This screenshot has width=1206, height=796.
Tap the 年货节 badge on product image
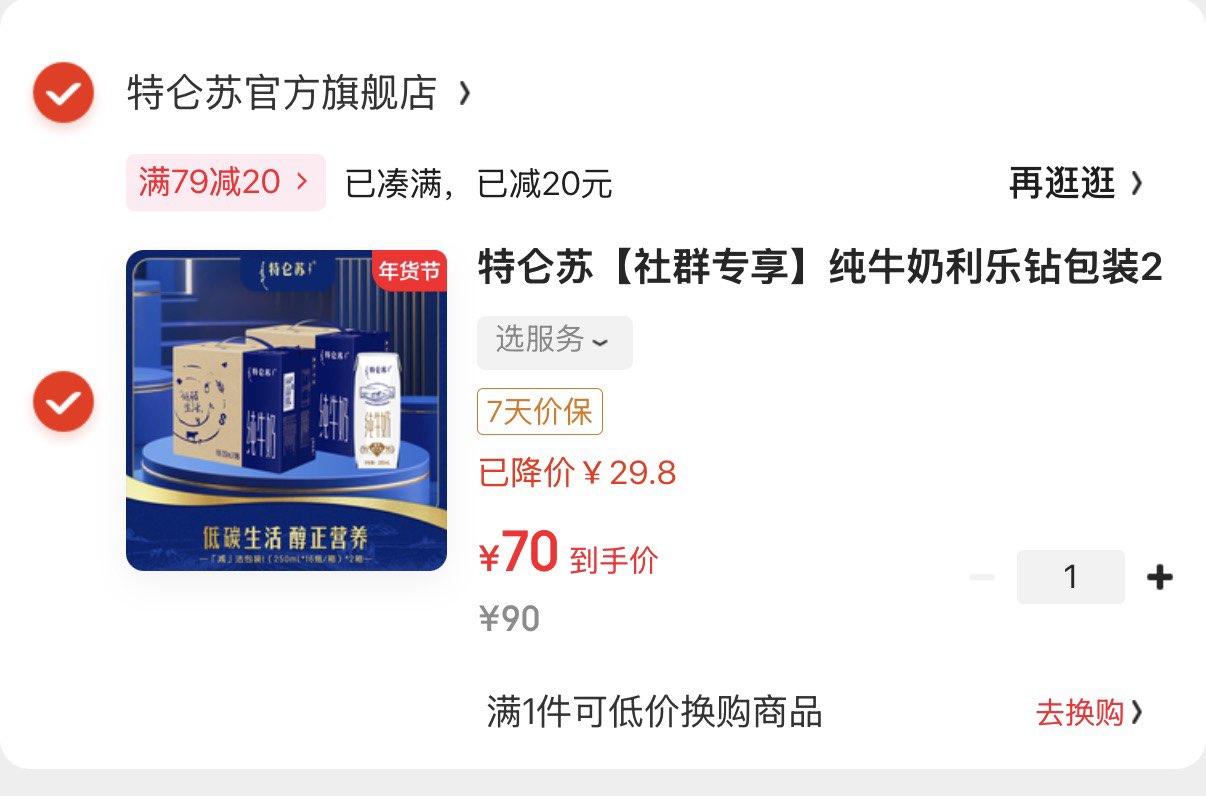pos(409,270)
